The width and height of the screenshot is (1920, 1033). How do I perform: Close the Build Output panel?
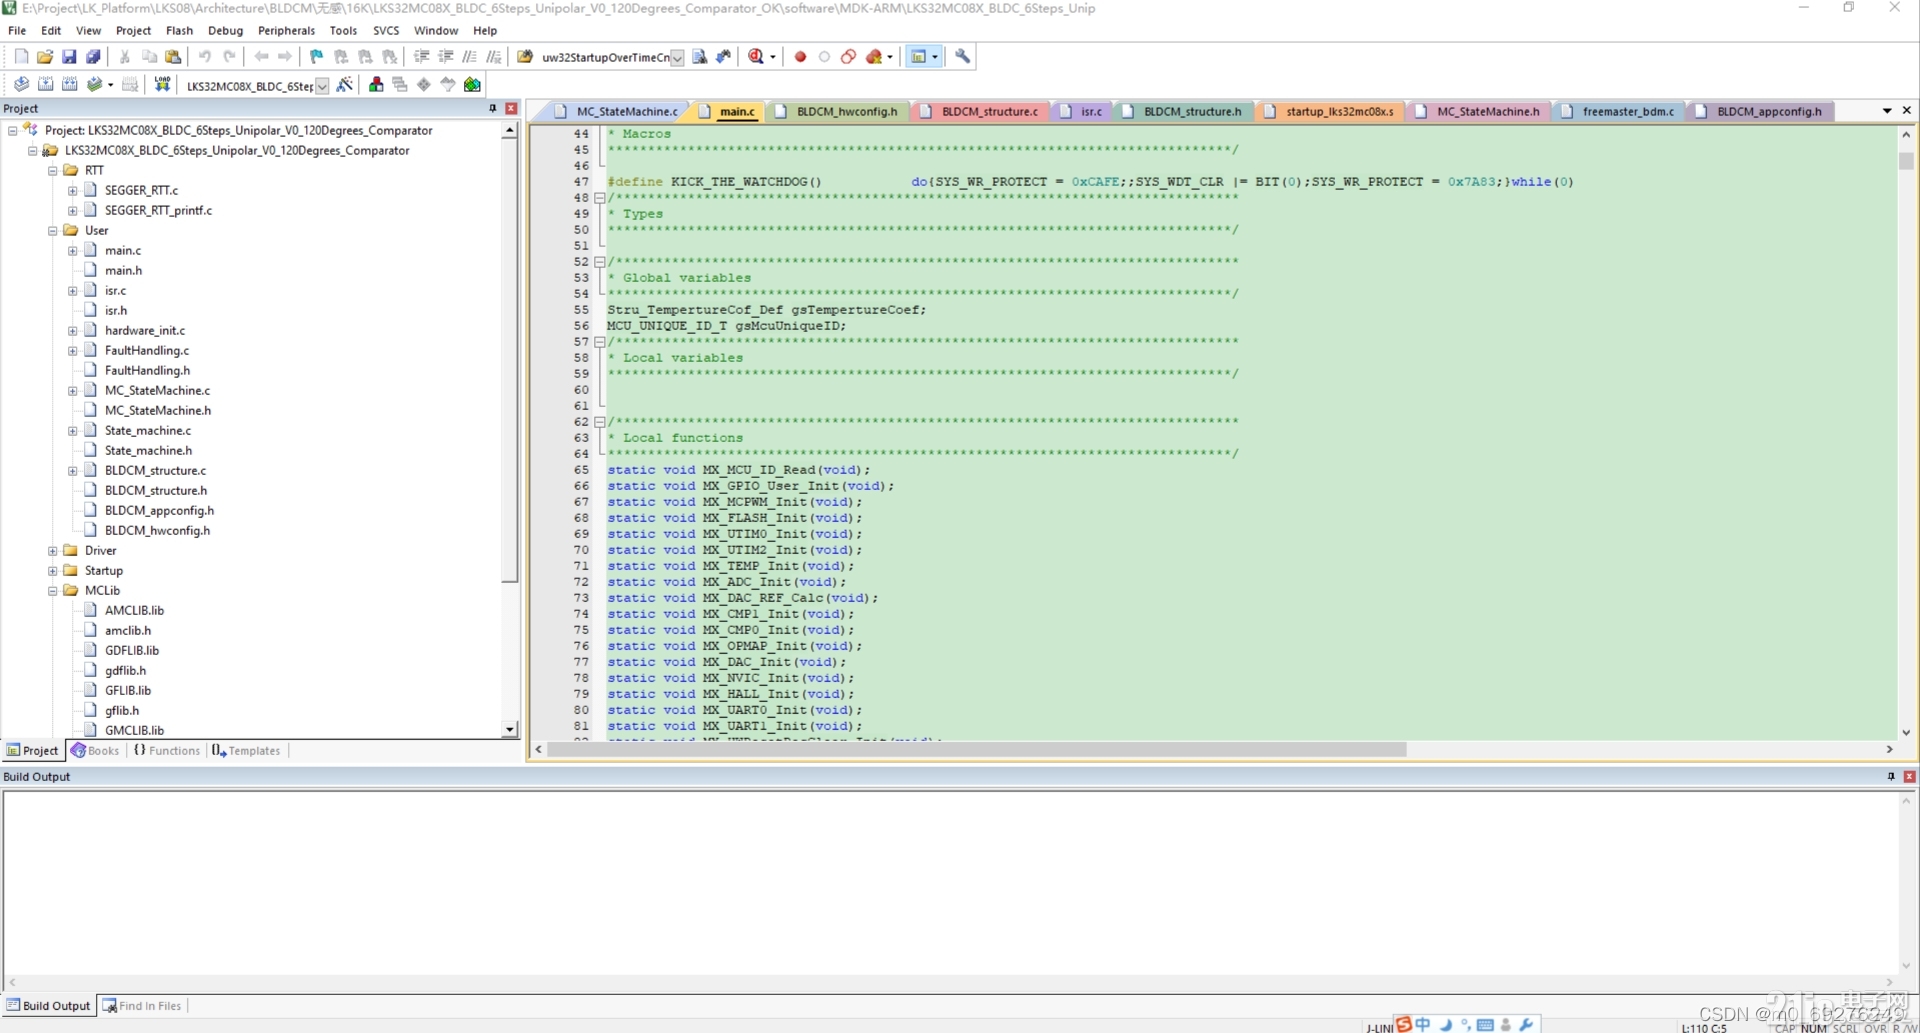[1909, 776]
